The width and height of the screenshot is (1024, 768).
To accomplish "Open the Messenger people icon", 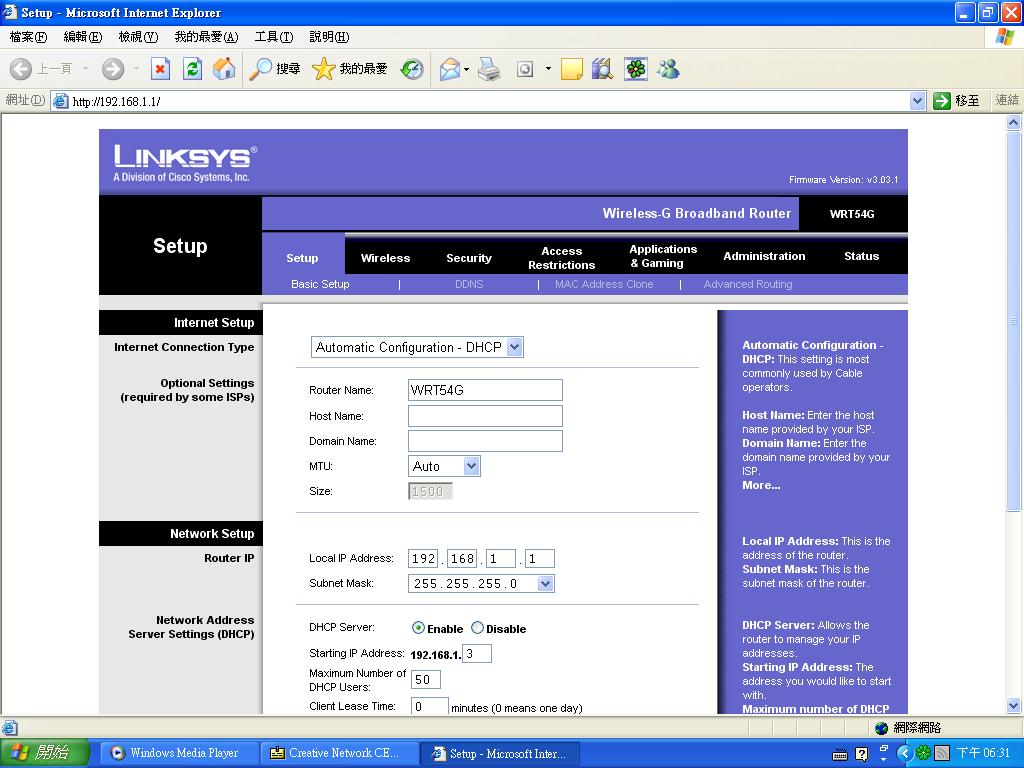I will tap(668, 69).
